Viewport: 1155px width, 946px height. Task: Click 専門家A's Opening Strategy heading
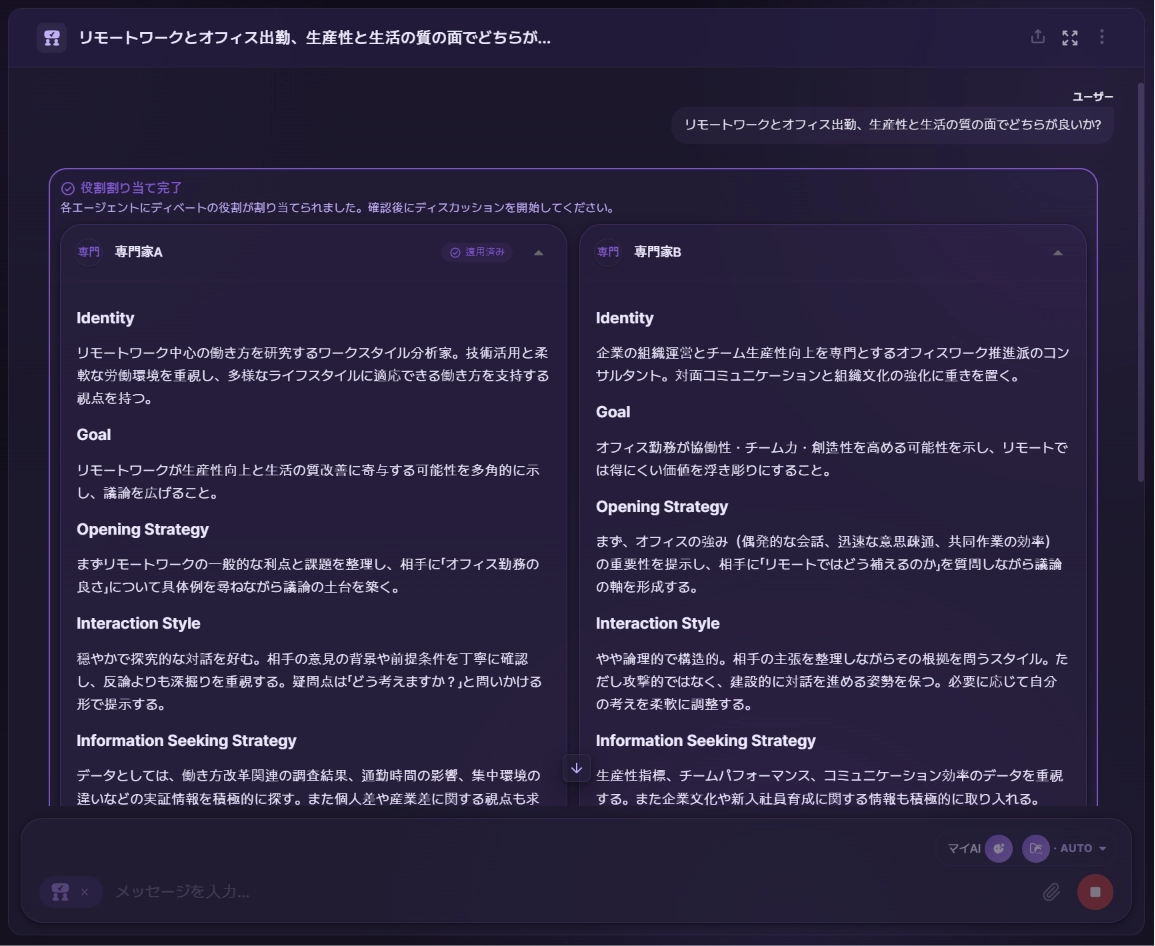[143, 530]
